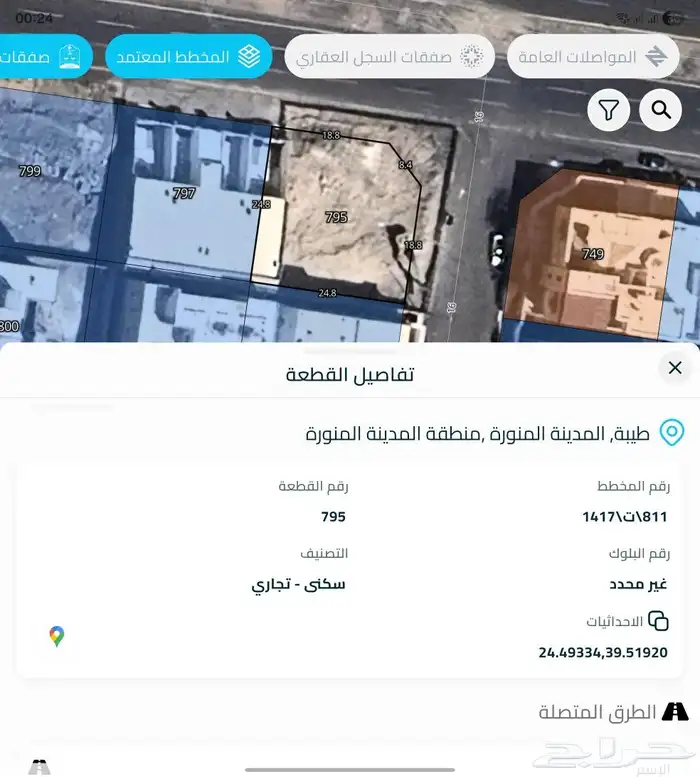Viewport: 700px width, 777px height.
Task: Tap plan number 811\ت\1417
Action: [625, 517]
